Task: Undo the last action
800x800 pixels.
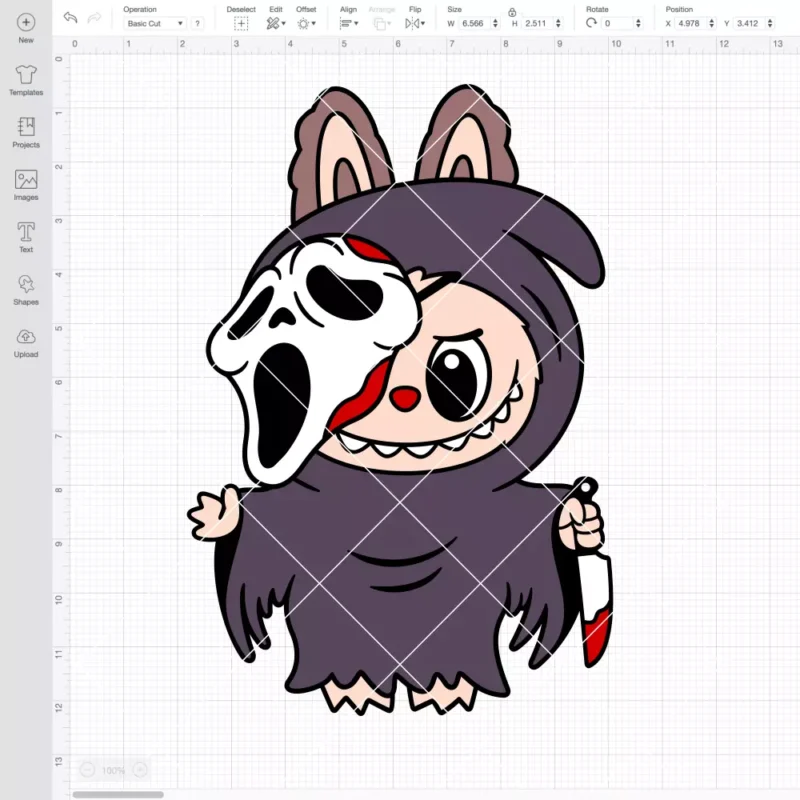Action: [70, 17]
